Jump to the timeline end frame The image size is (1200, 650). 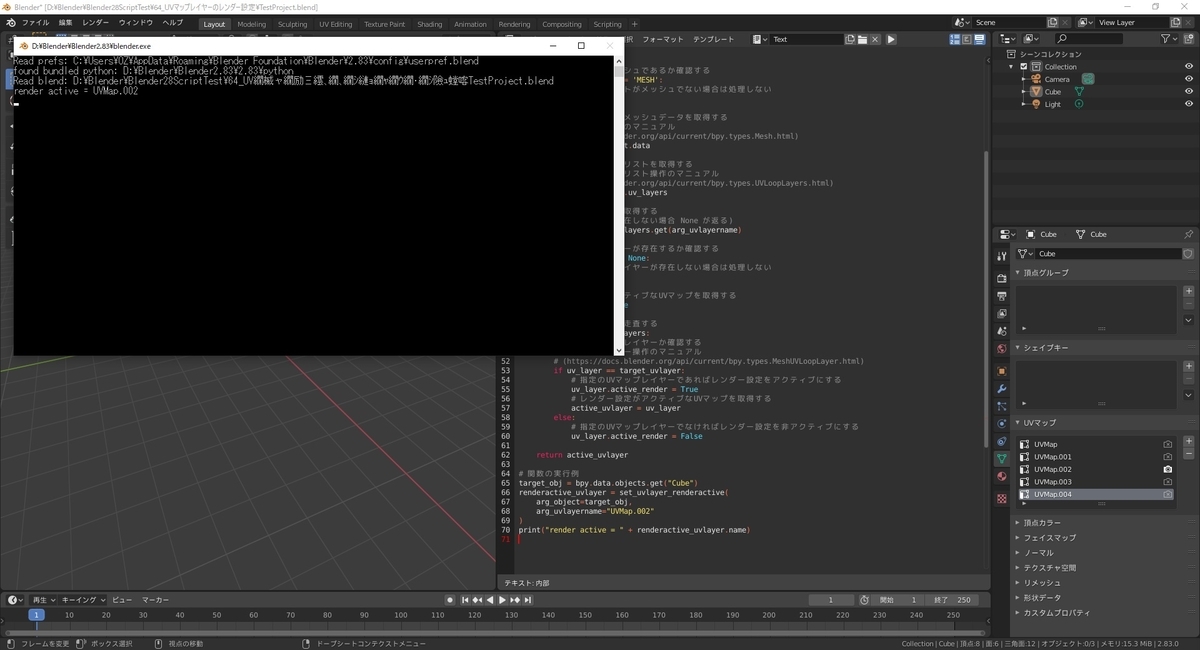tap(527, 600)
